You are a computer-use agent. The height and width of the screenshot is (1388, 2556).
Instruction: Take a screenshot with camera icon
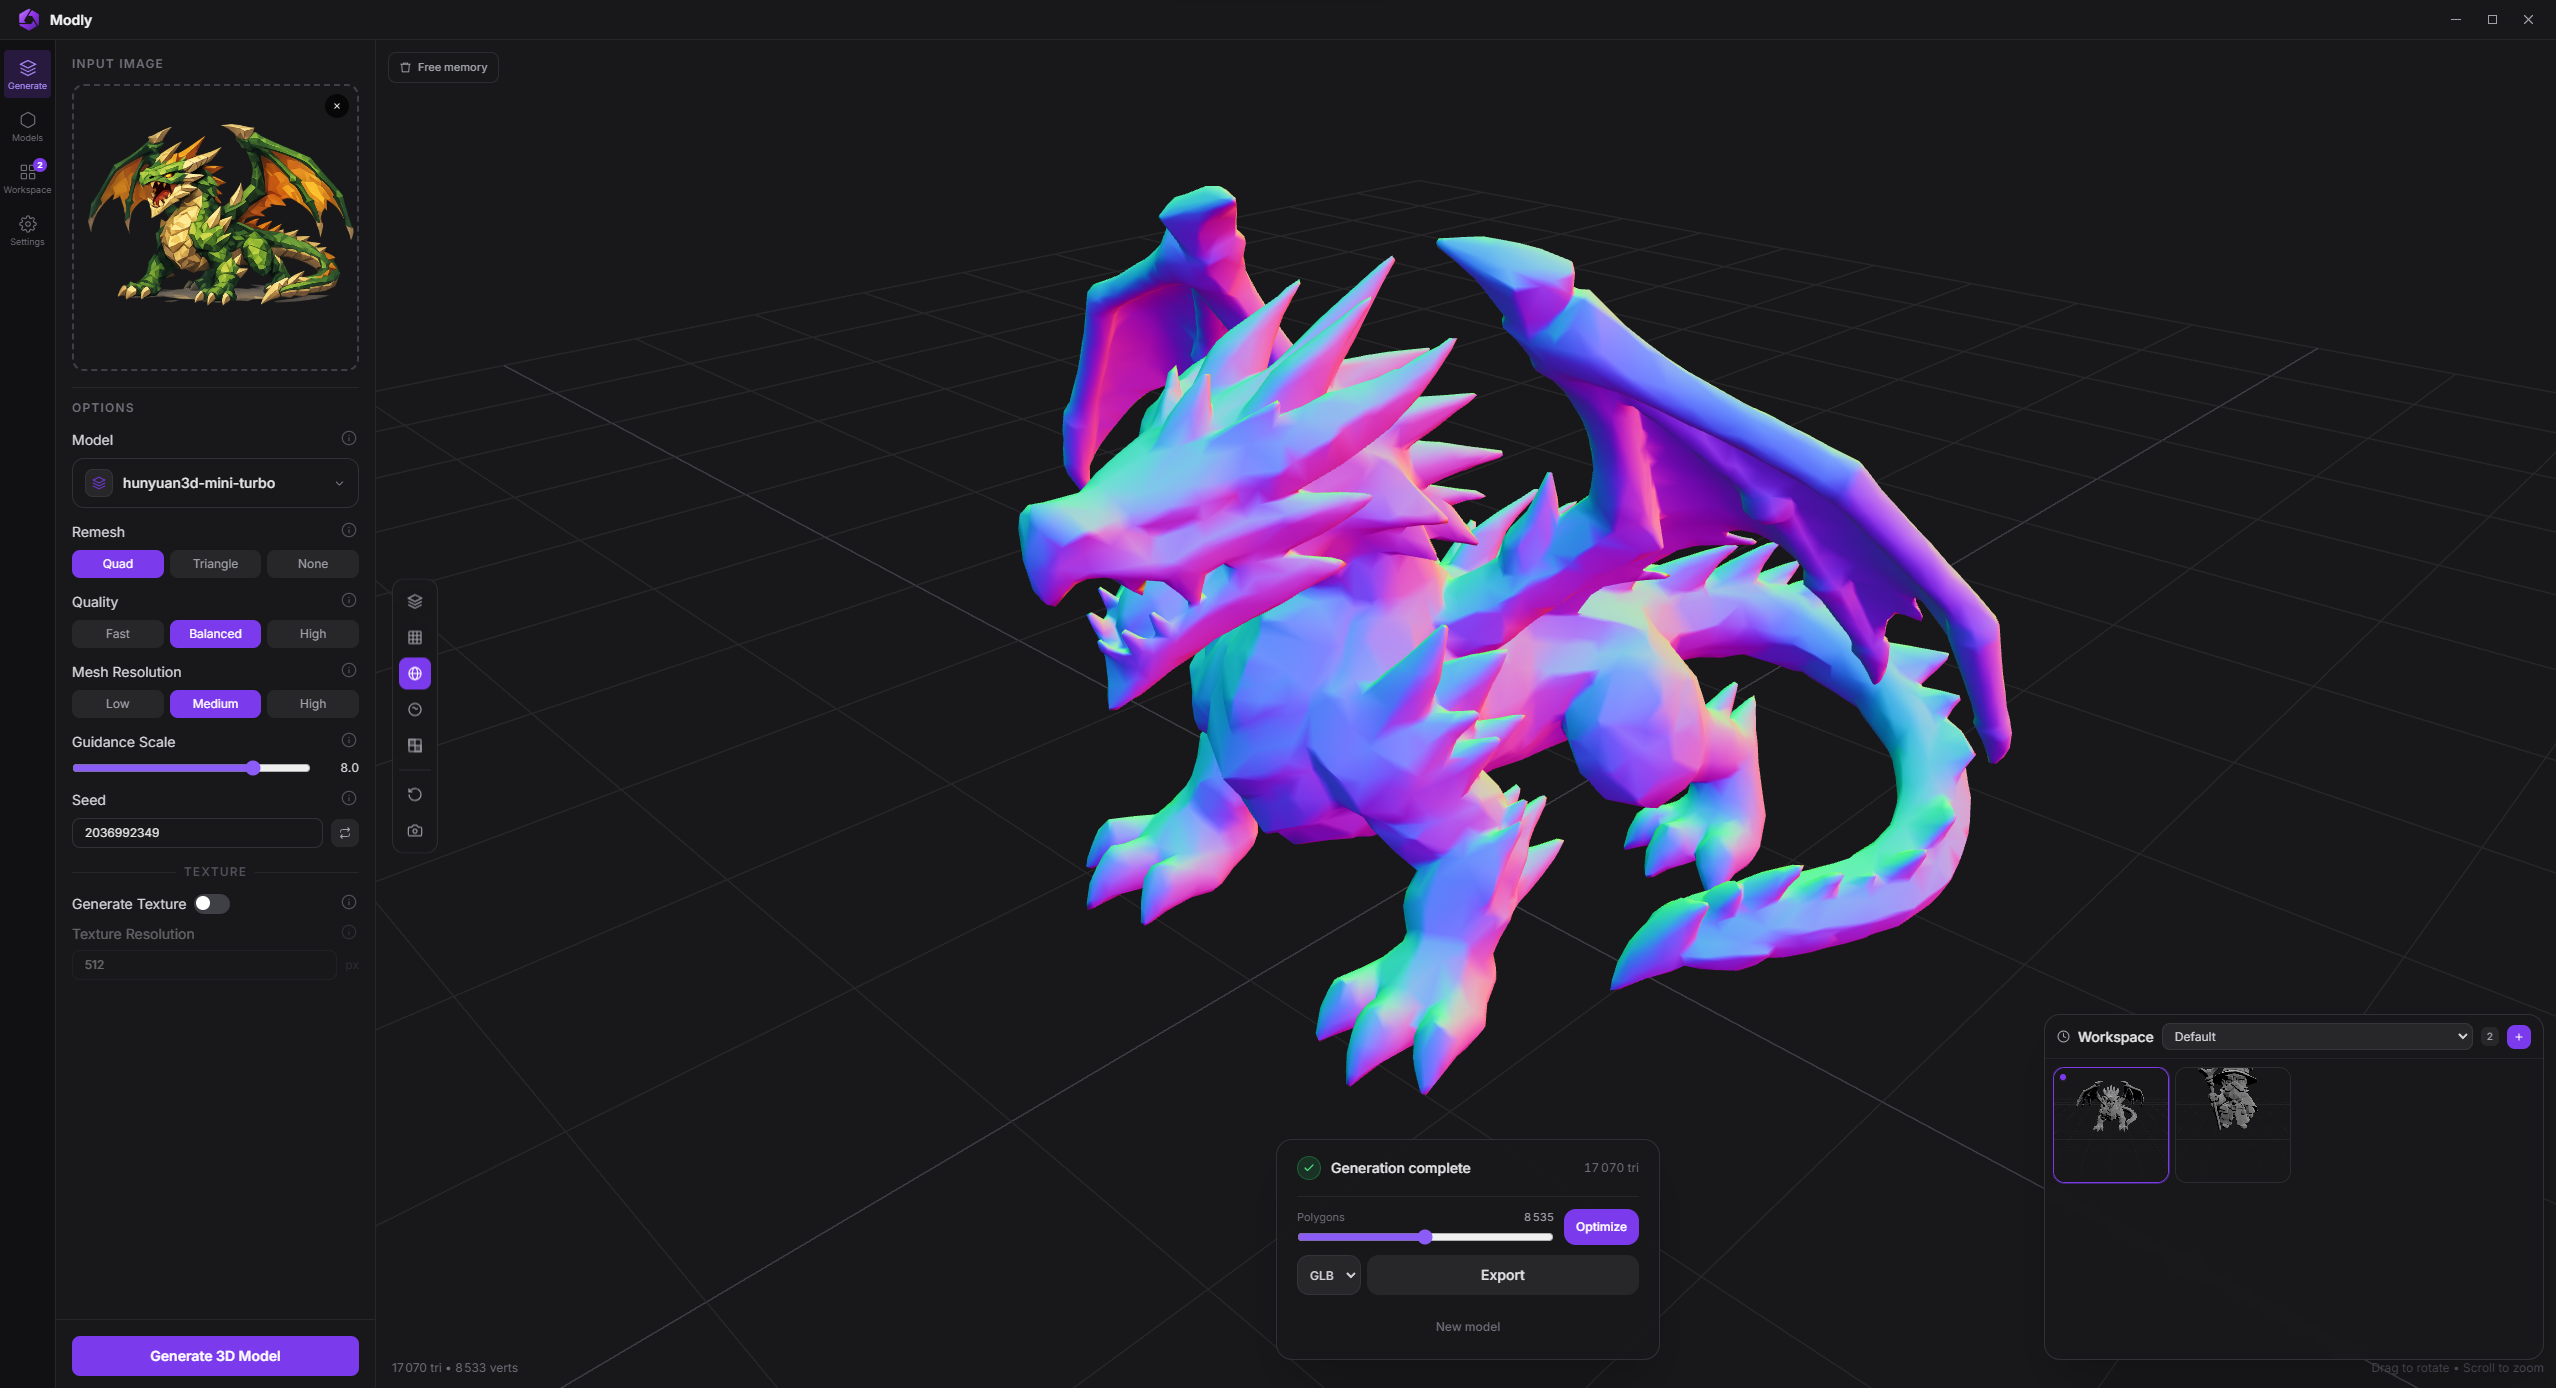[x=415, y=831]
